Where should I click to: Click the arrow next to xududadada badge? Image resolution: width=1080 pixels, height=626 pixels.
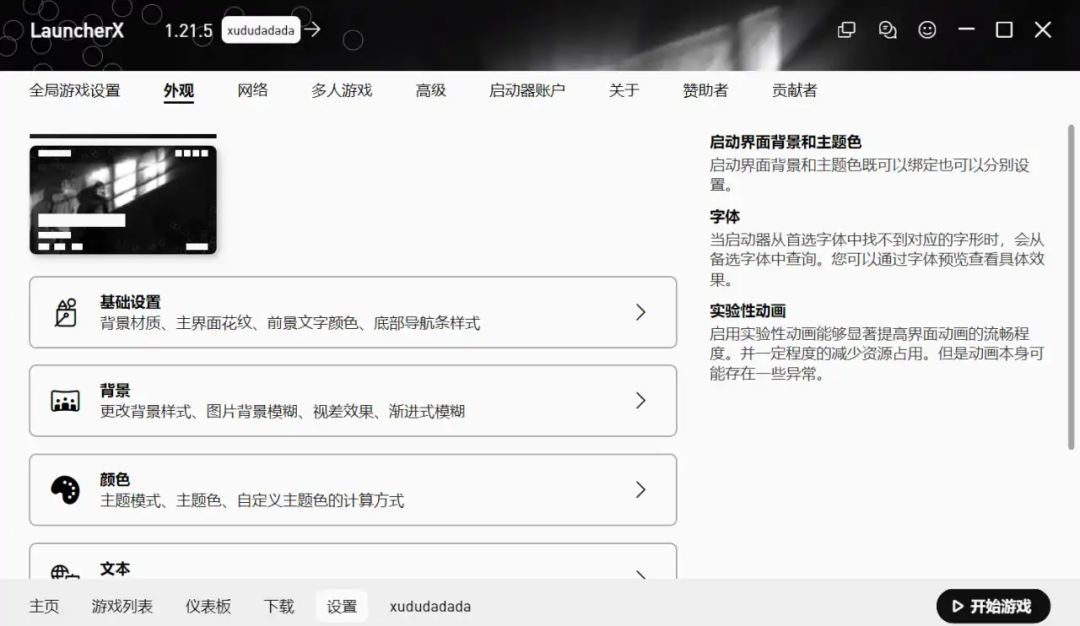(x=313, y=30)
